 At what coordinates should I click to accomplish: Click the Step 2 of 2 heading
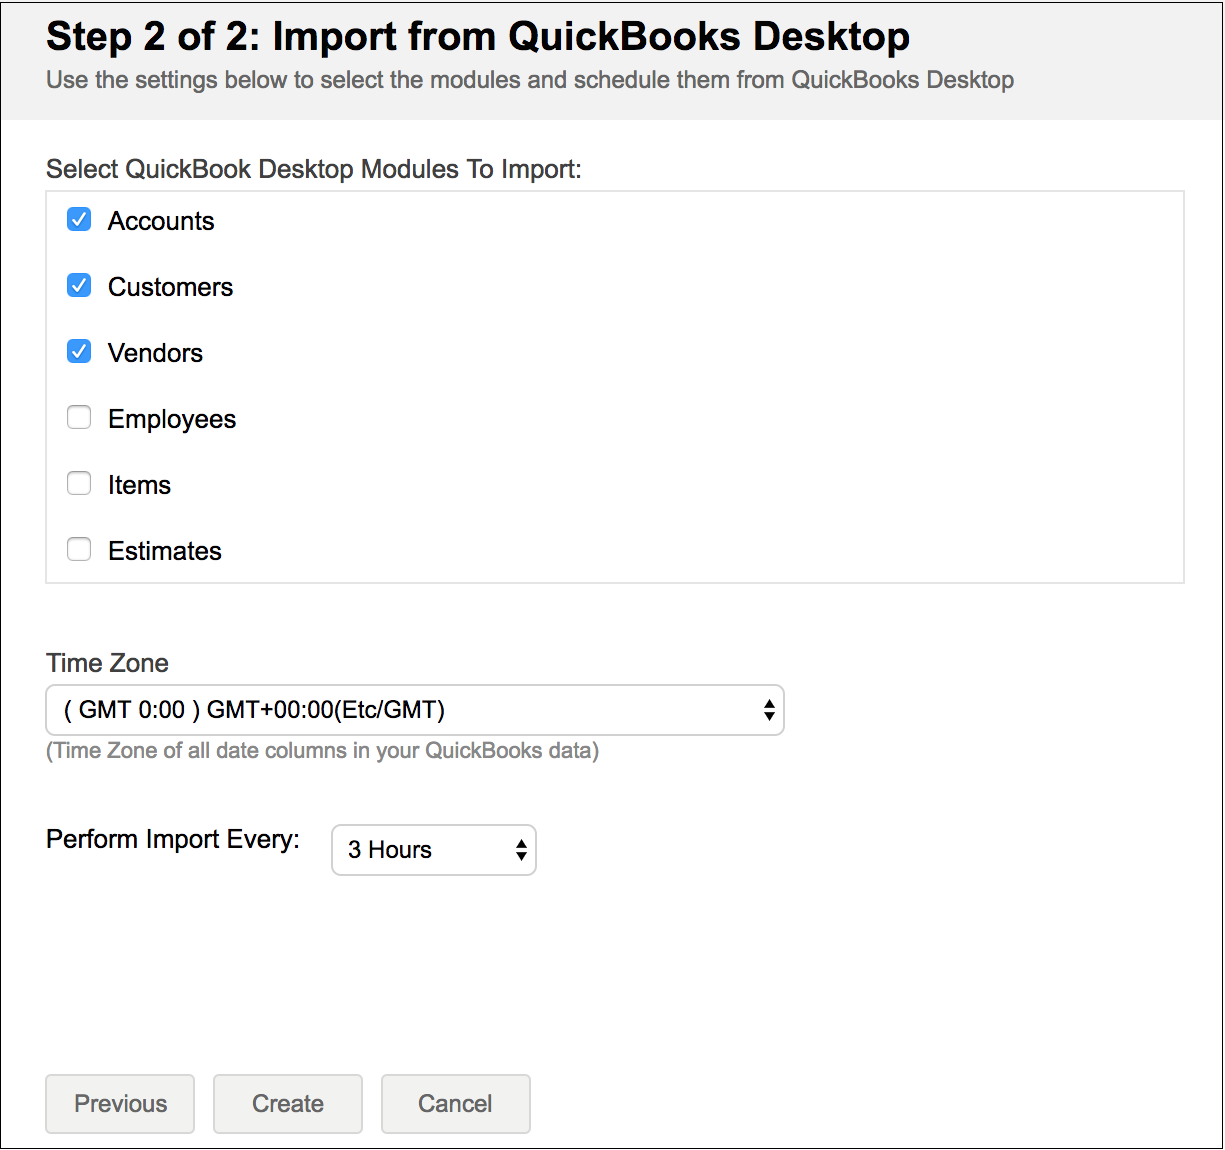click(478, 37)
